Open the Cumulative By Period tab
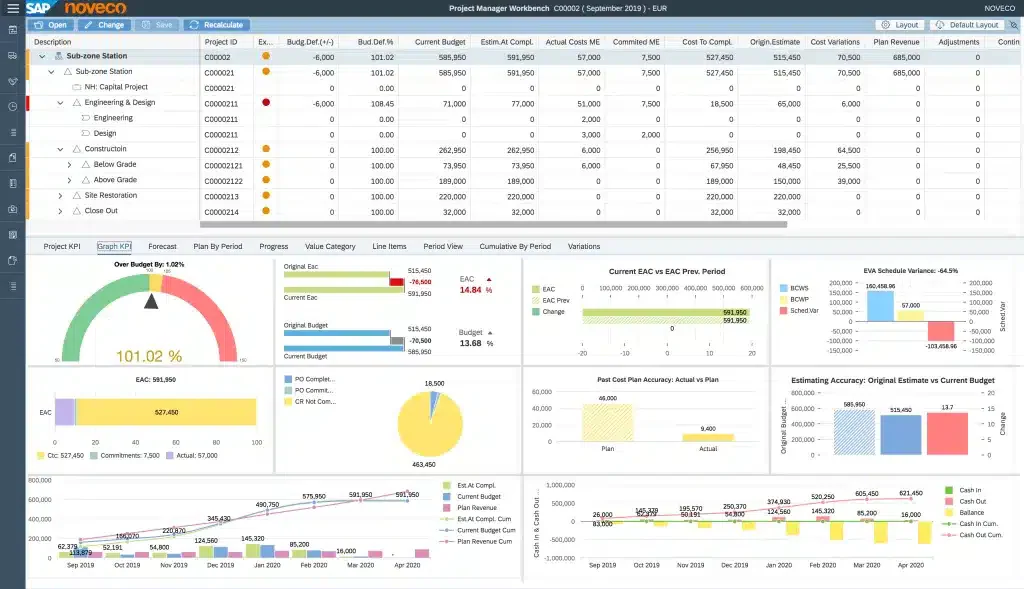The height and width of the screenshot is (589, 1024). [x=515, y=246]
